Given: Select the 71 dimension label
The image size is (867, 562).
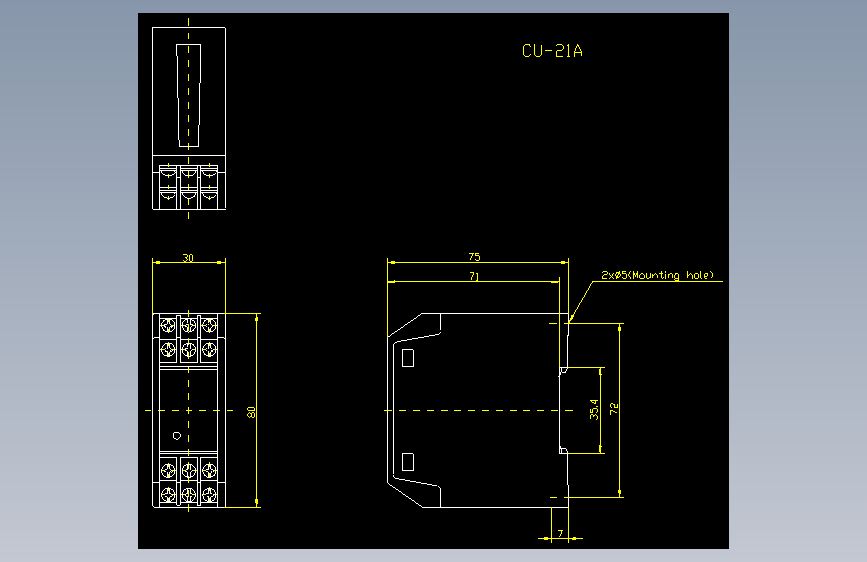Looking at the screenshot, I should 474,276.
